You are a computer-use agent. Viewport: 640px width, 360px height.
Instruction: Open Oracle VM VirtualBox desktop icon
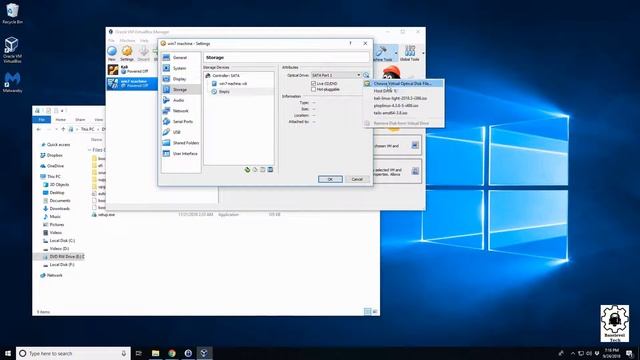[12, 50]
